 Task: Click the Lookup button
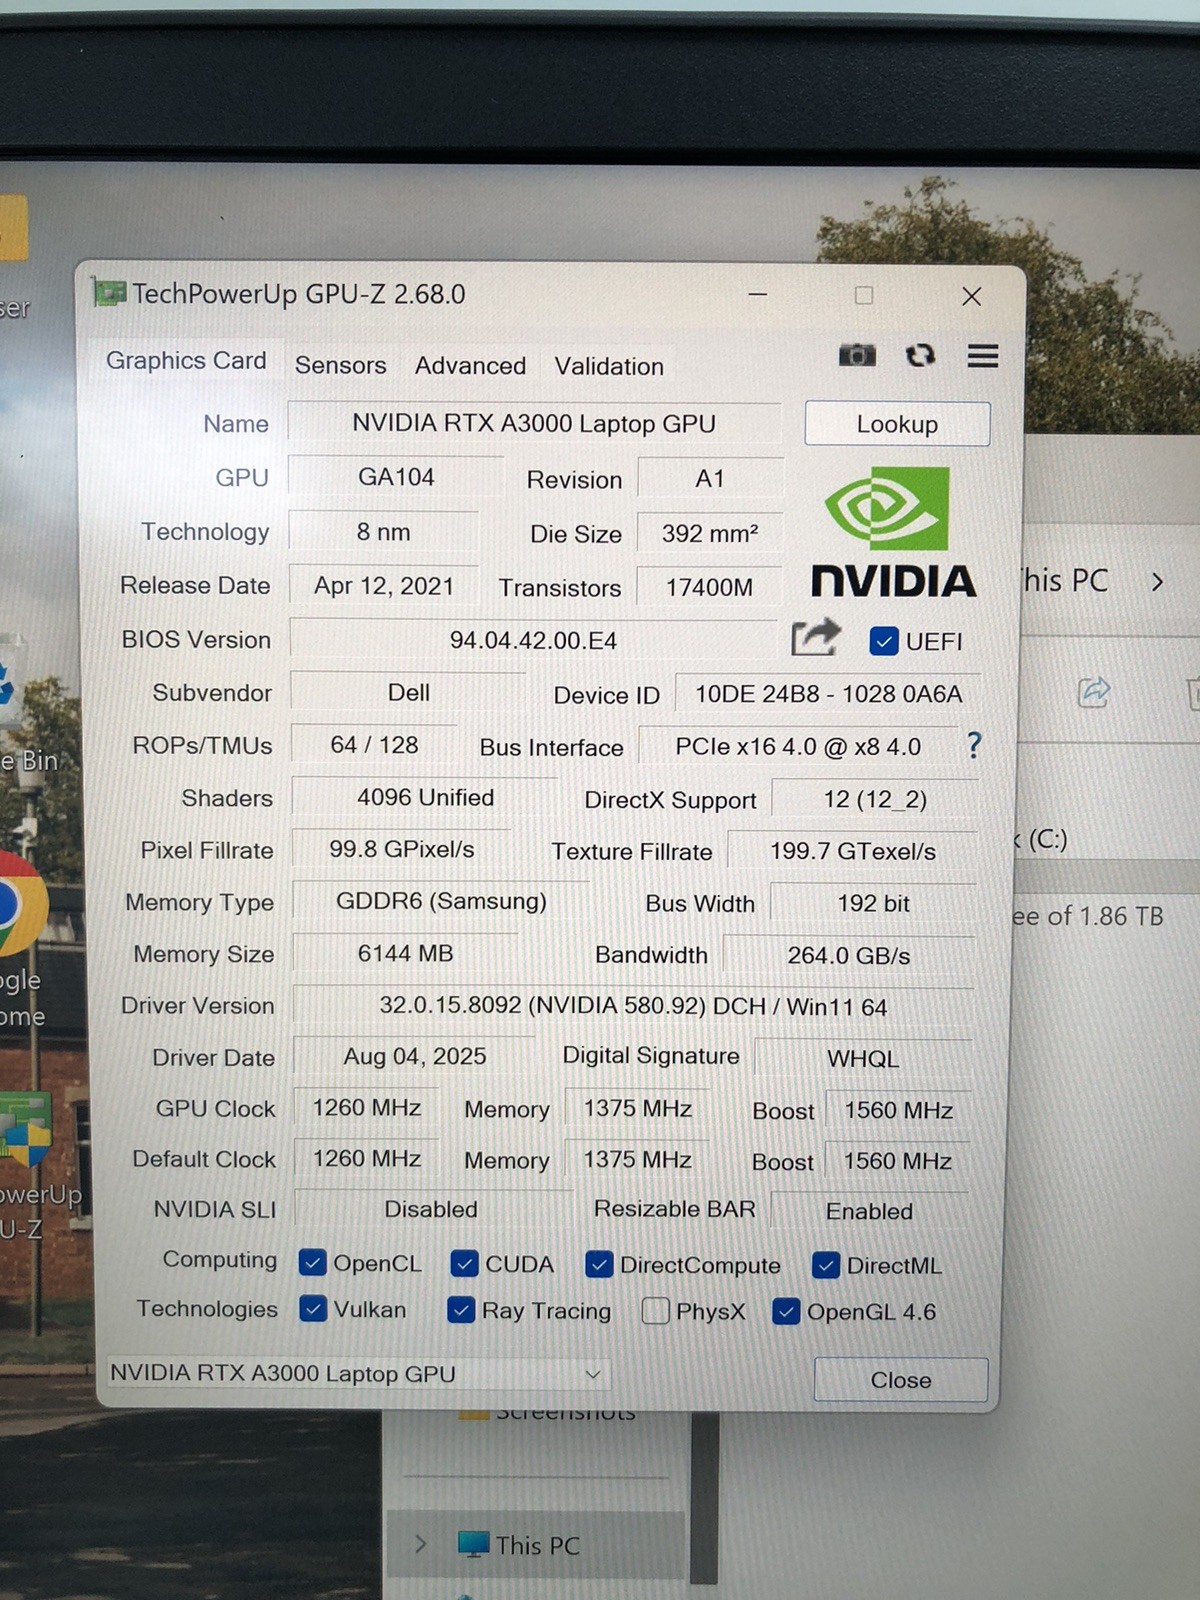[x=897, y=424]
